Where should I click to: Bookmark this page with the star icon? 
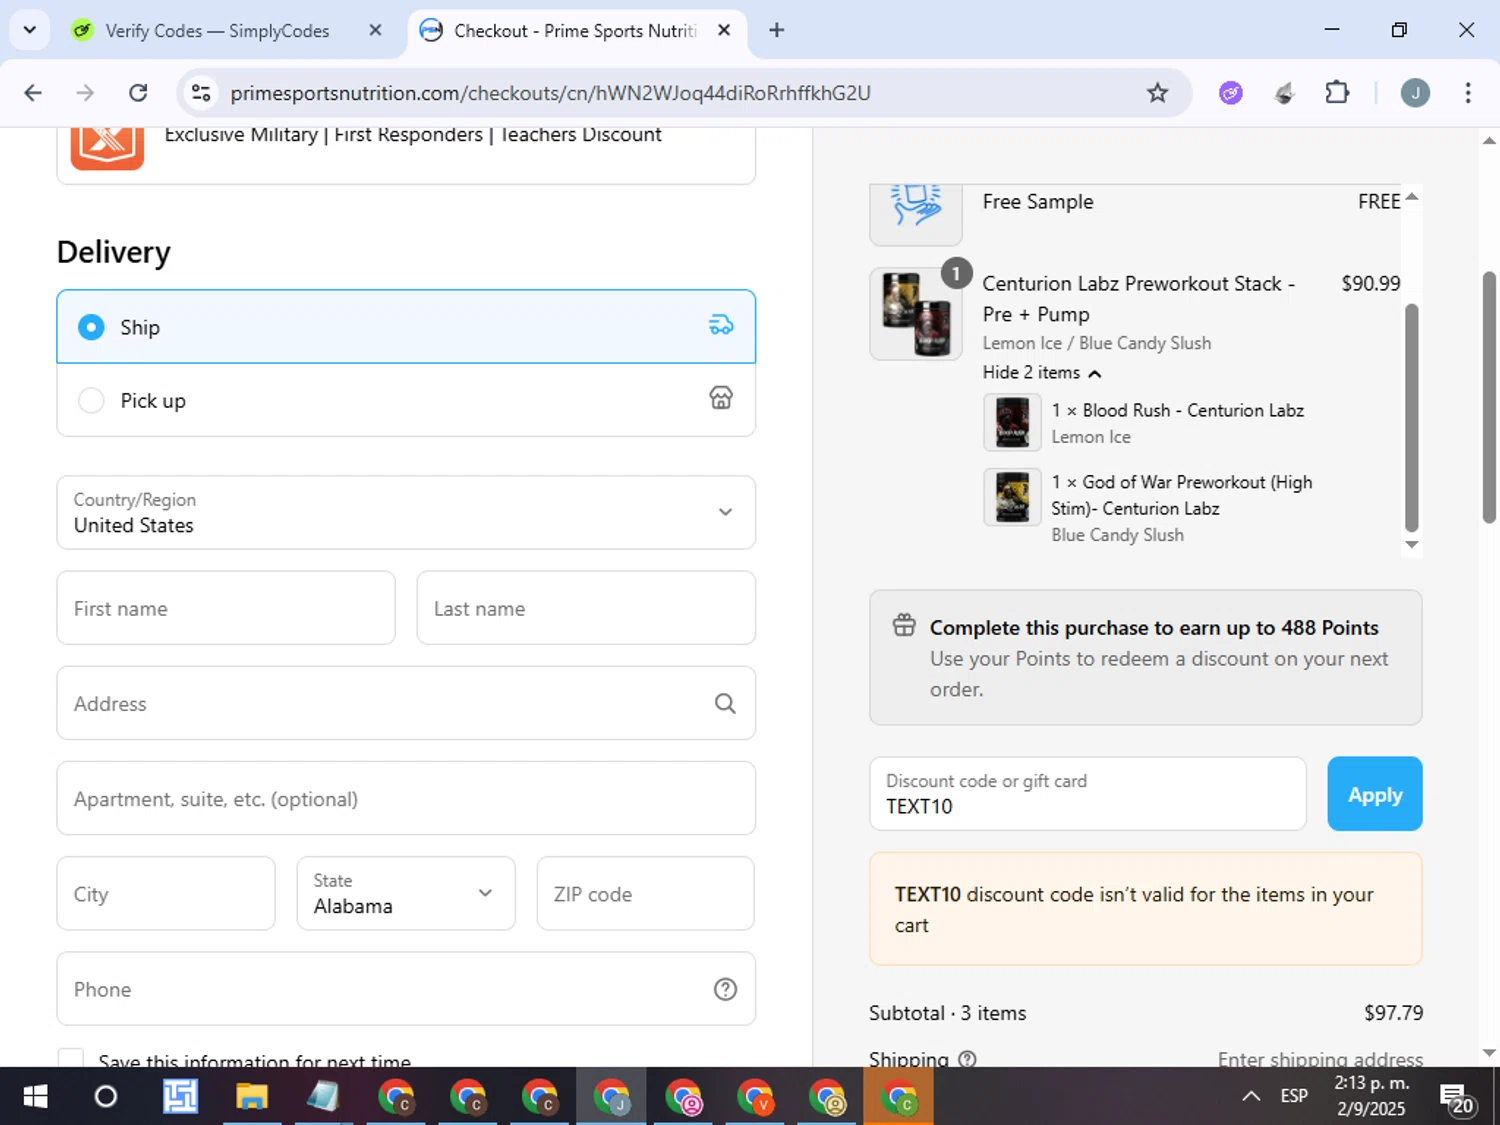1157,93
